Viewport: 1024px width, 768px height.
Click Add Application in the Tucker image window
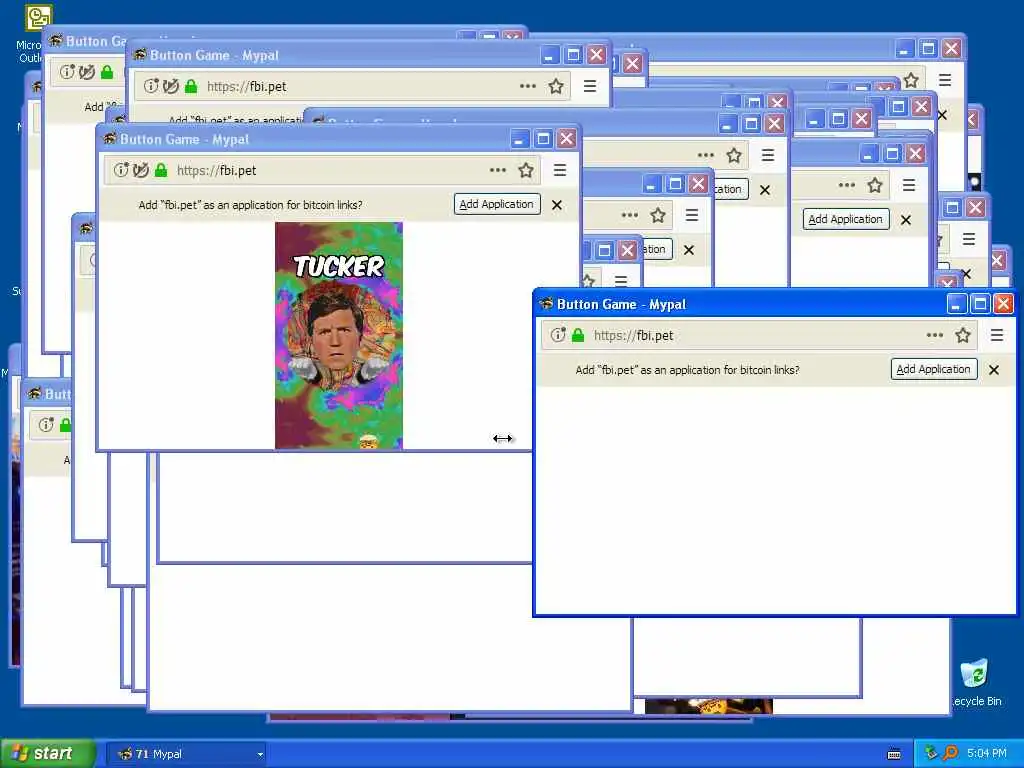click(496, 204)
